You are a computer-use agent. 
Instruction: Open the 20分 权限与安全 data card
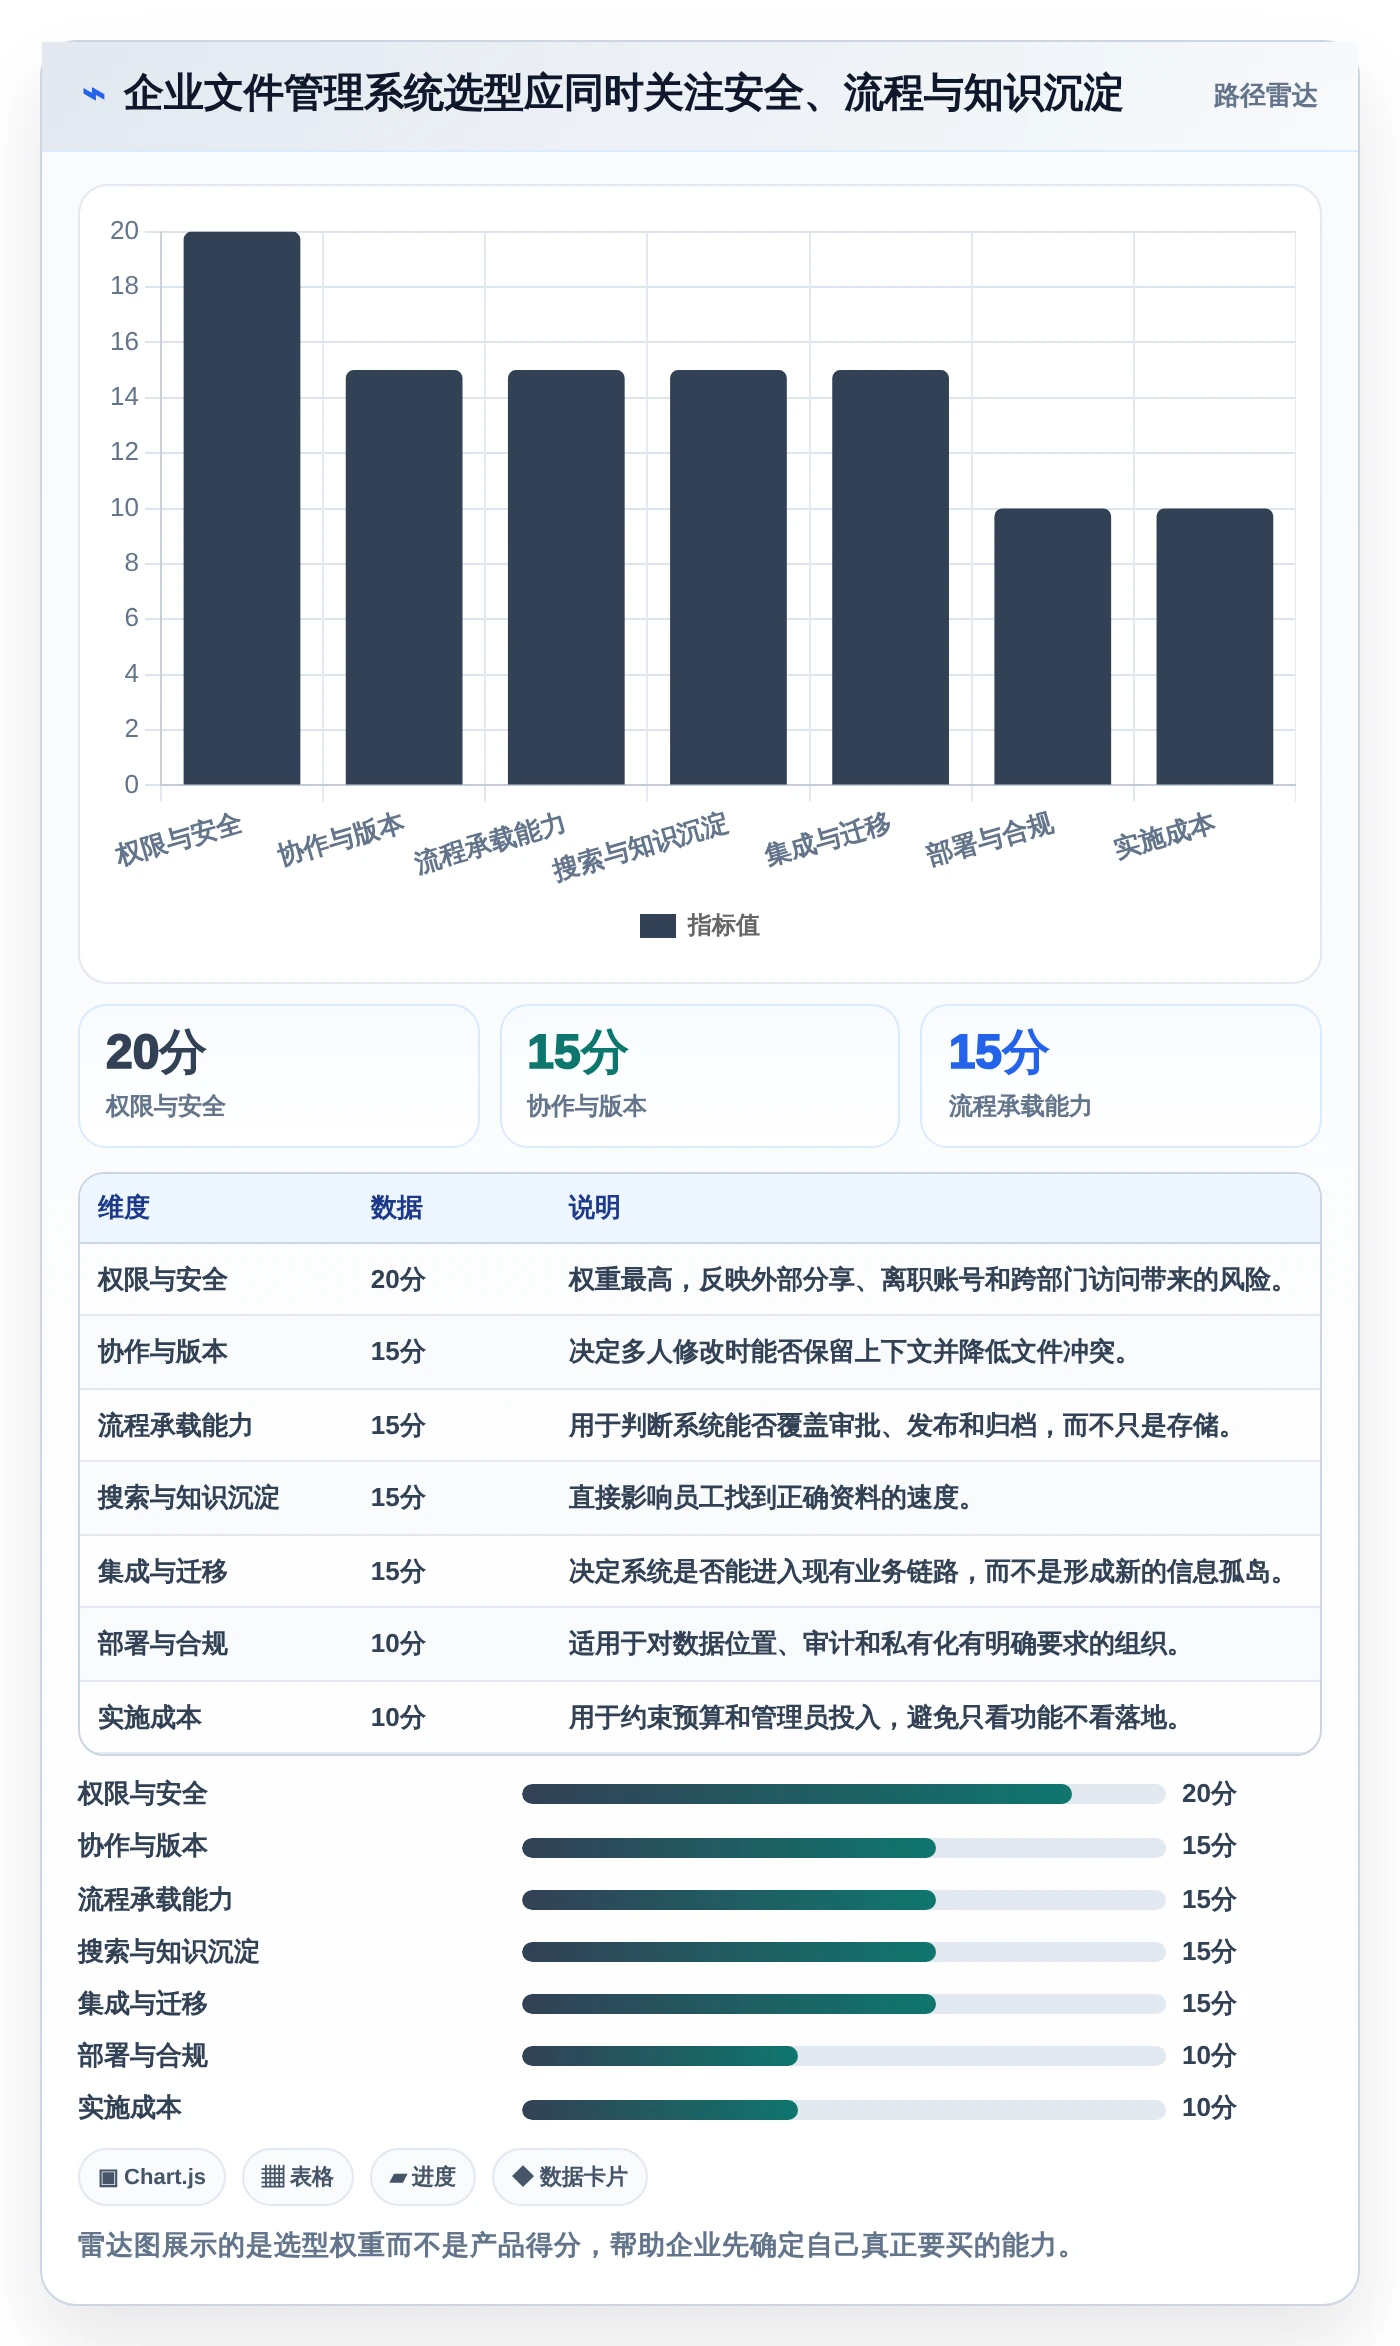pos(279,1076)
